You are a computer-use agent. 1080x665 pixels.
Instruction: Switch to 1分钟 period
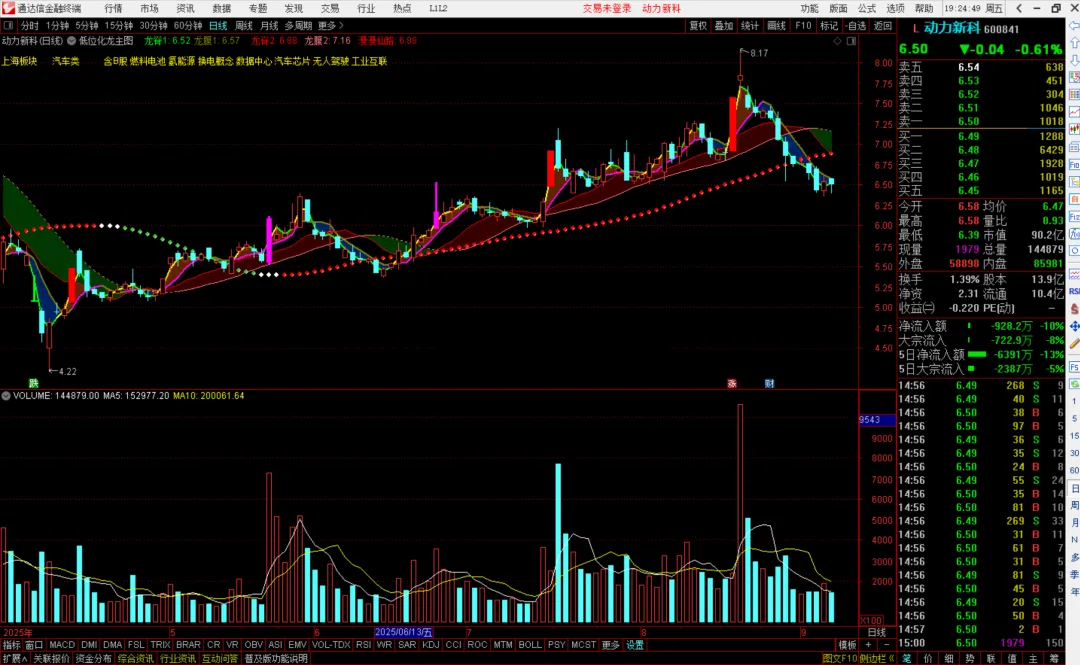[x=57, y=25]
